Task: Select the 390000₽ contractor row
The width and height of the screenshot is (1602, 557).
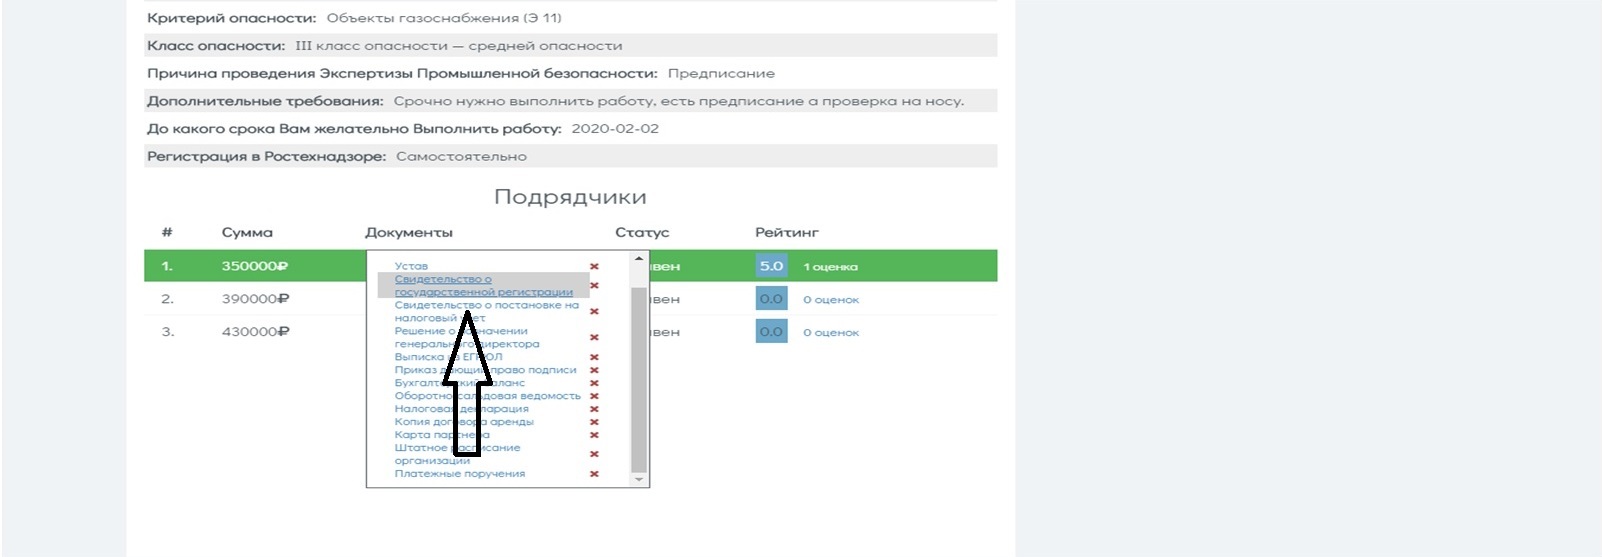Action: click(254, 299)
